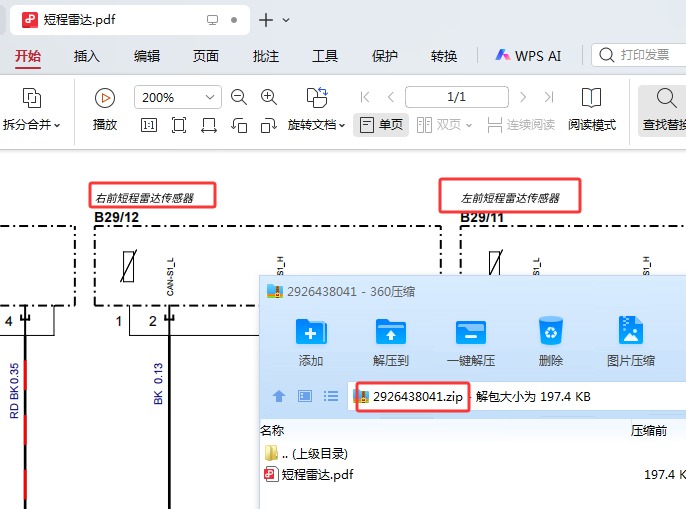Switch to the 工具 tab
Image resolution: width=686 pixels, height=509 pixels.
325,56
